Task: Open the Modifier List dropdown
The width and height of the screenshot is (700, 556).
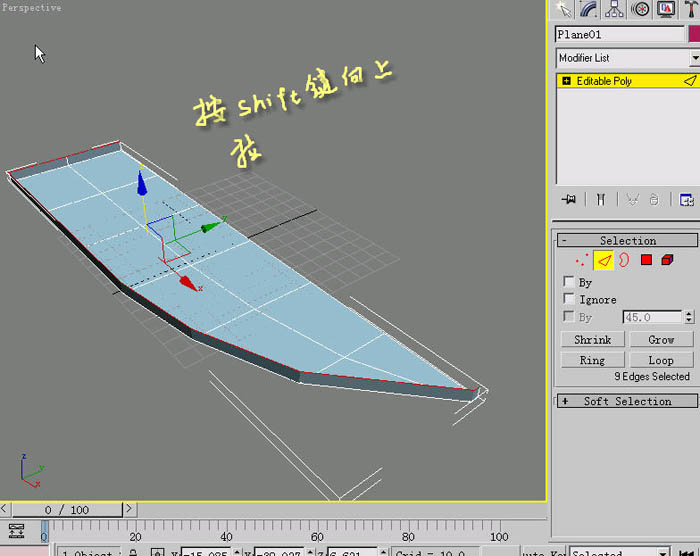Action: click(x=627, y=58)
